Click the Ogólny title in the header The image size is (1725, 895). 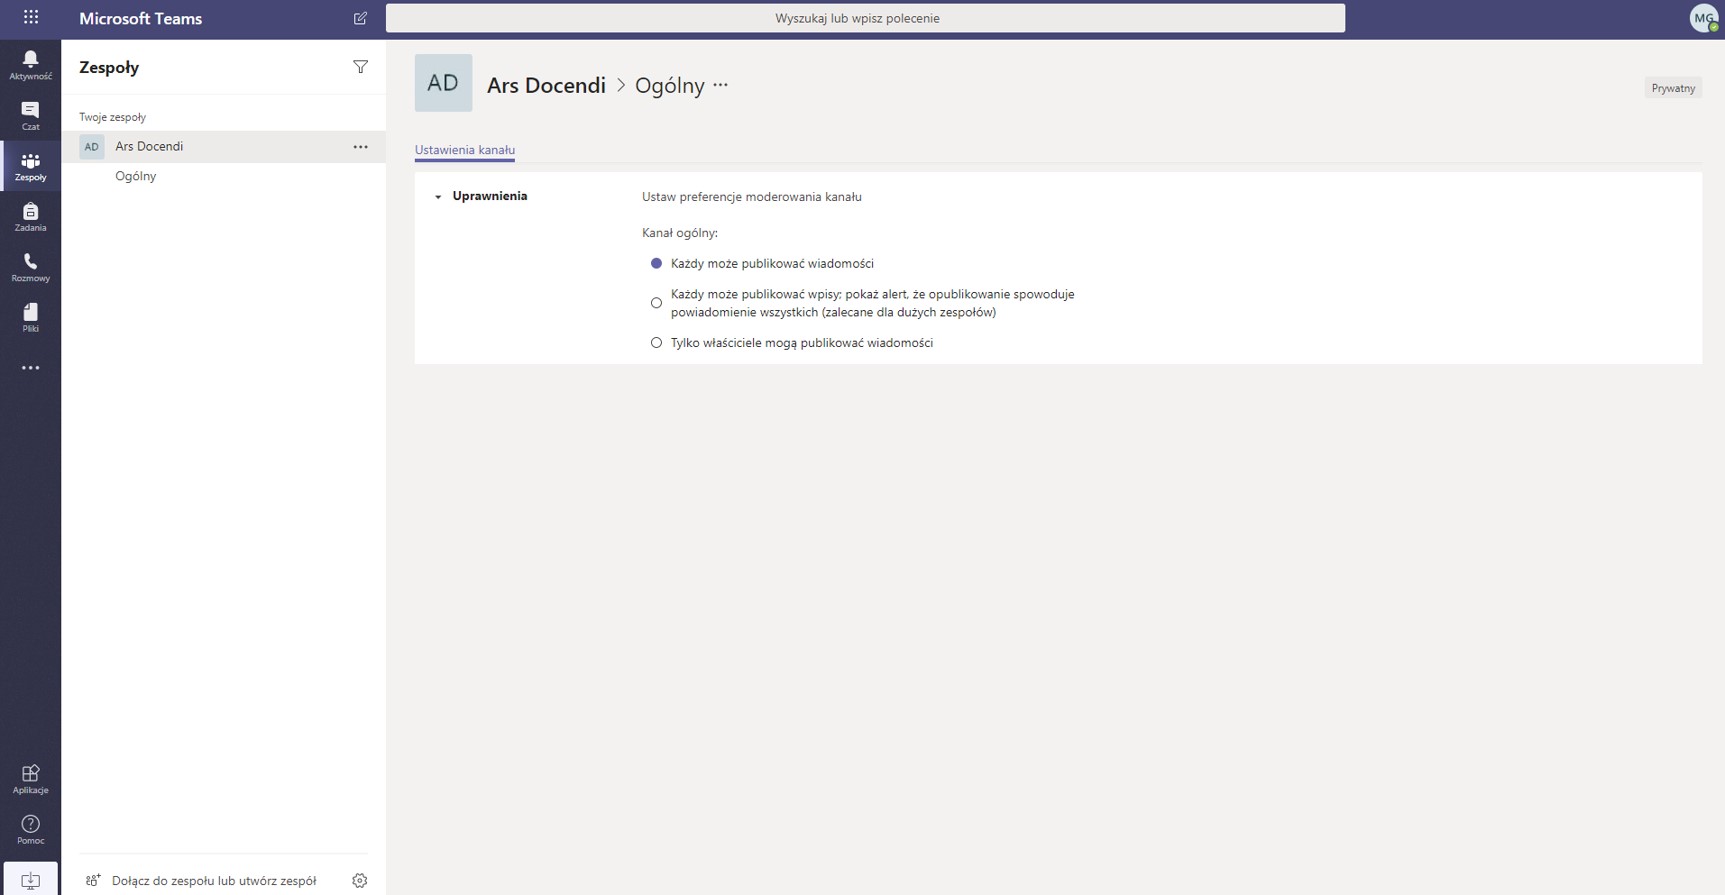click(670, 85)
